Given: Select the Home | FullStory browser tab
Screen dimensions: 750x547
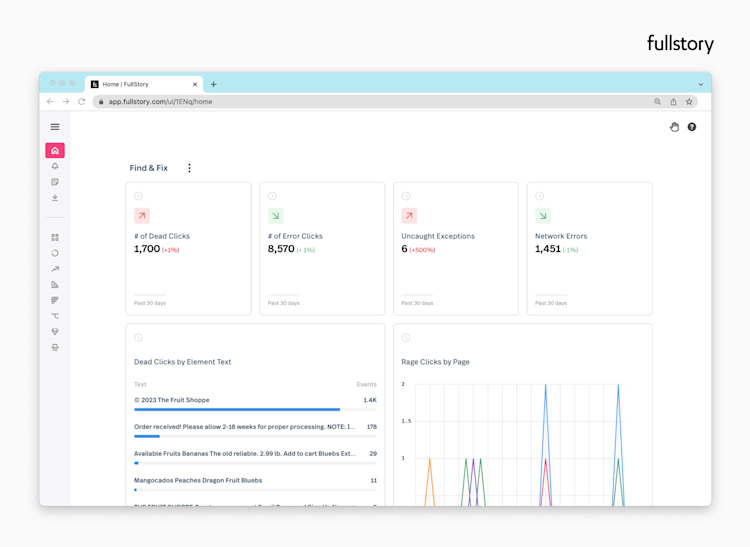Looking at the screenshot, I should click(x=143, y=84).
